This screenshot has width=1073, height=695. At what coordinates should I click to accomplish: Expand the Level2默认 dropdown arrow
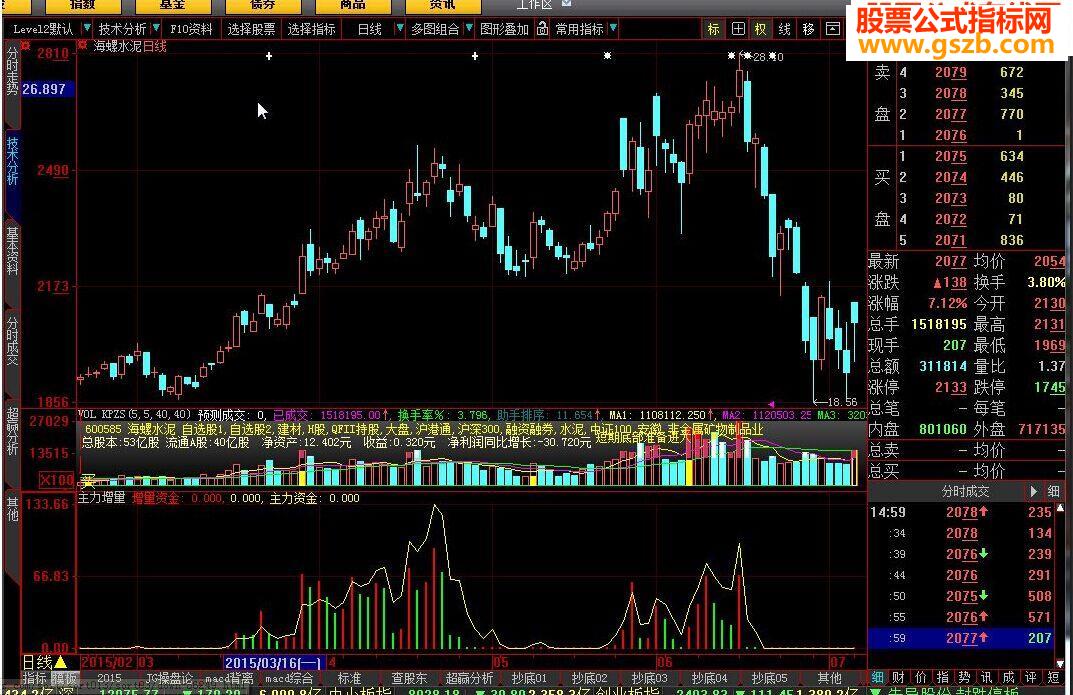(x=87, y=28)
